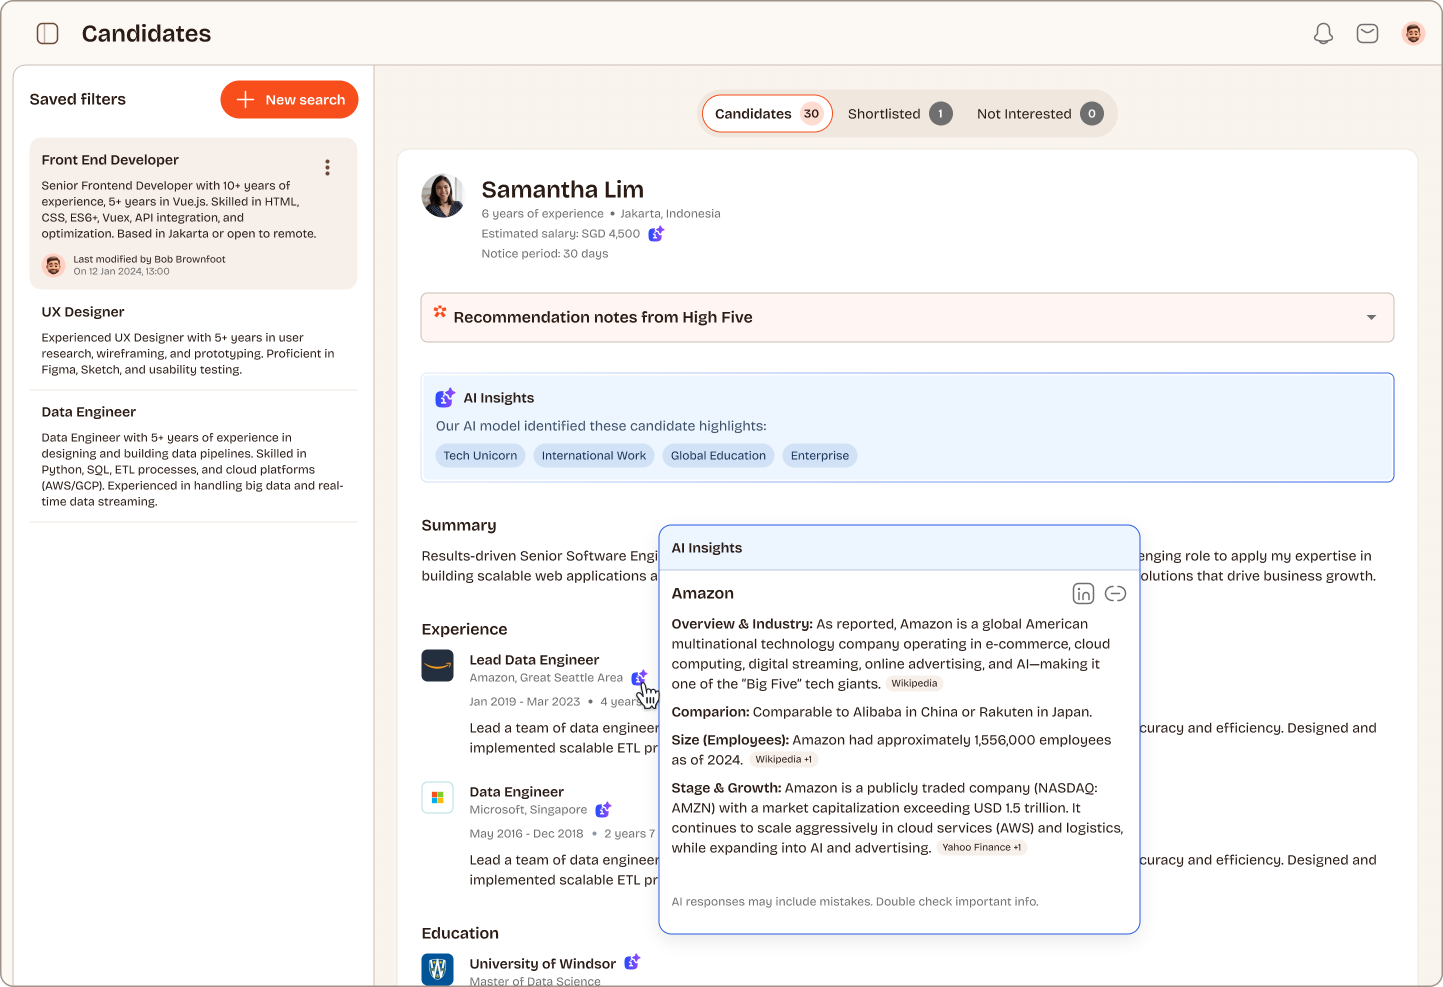1443x987 pixels.
Task: Select the Global Education highlight tag
Action: click(x=718, y=455)
